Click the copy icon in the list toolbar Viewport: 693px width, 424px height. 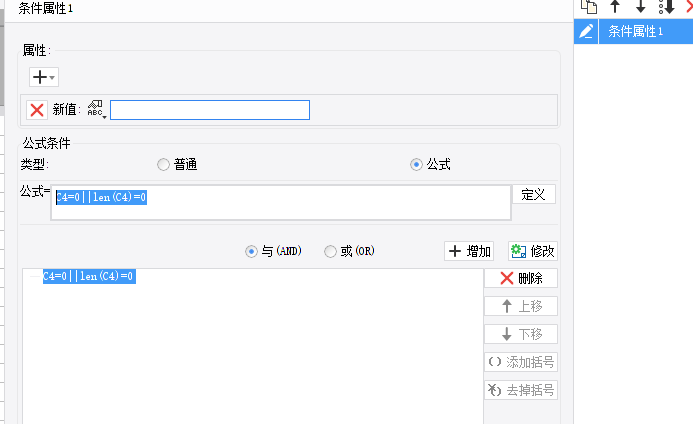tap(589, 7)
